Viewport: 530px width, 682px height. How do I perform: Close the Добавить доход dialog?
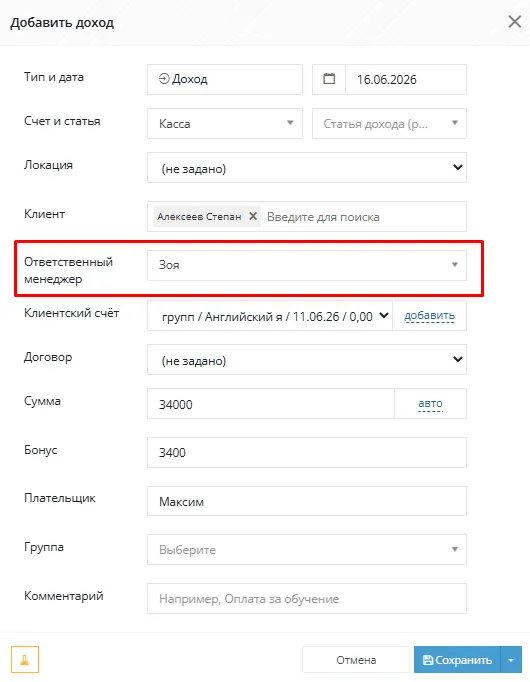point(514,22)
